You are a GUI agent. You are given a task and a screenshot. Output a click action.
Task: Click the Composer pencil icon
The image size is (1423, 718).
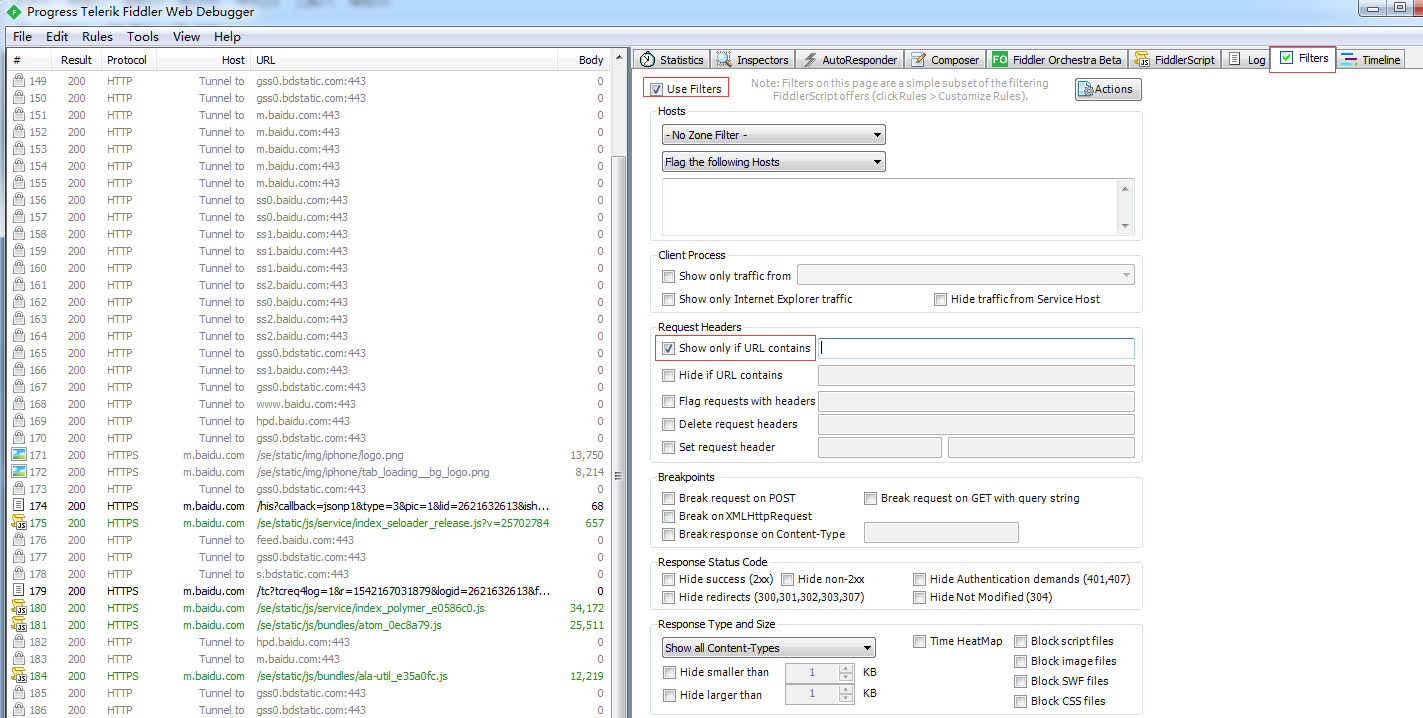coord(918,60)
